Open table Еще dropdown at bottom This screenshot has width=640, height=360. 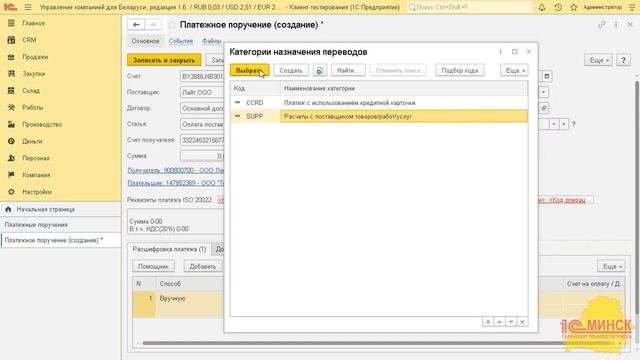tap(611, 266)
